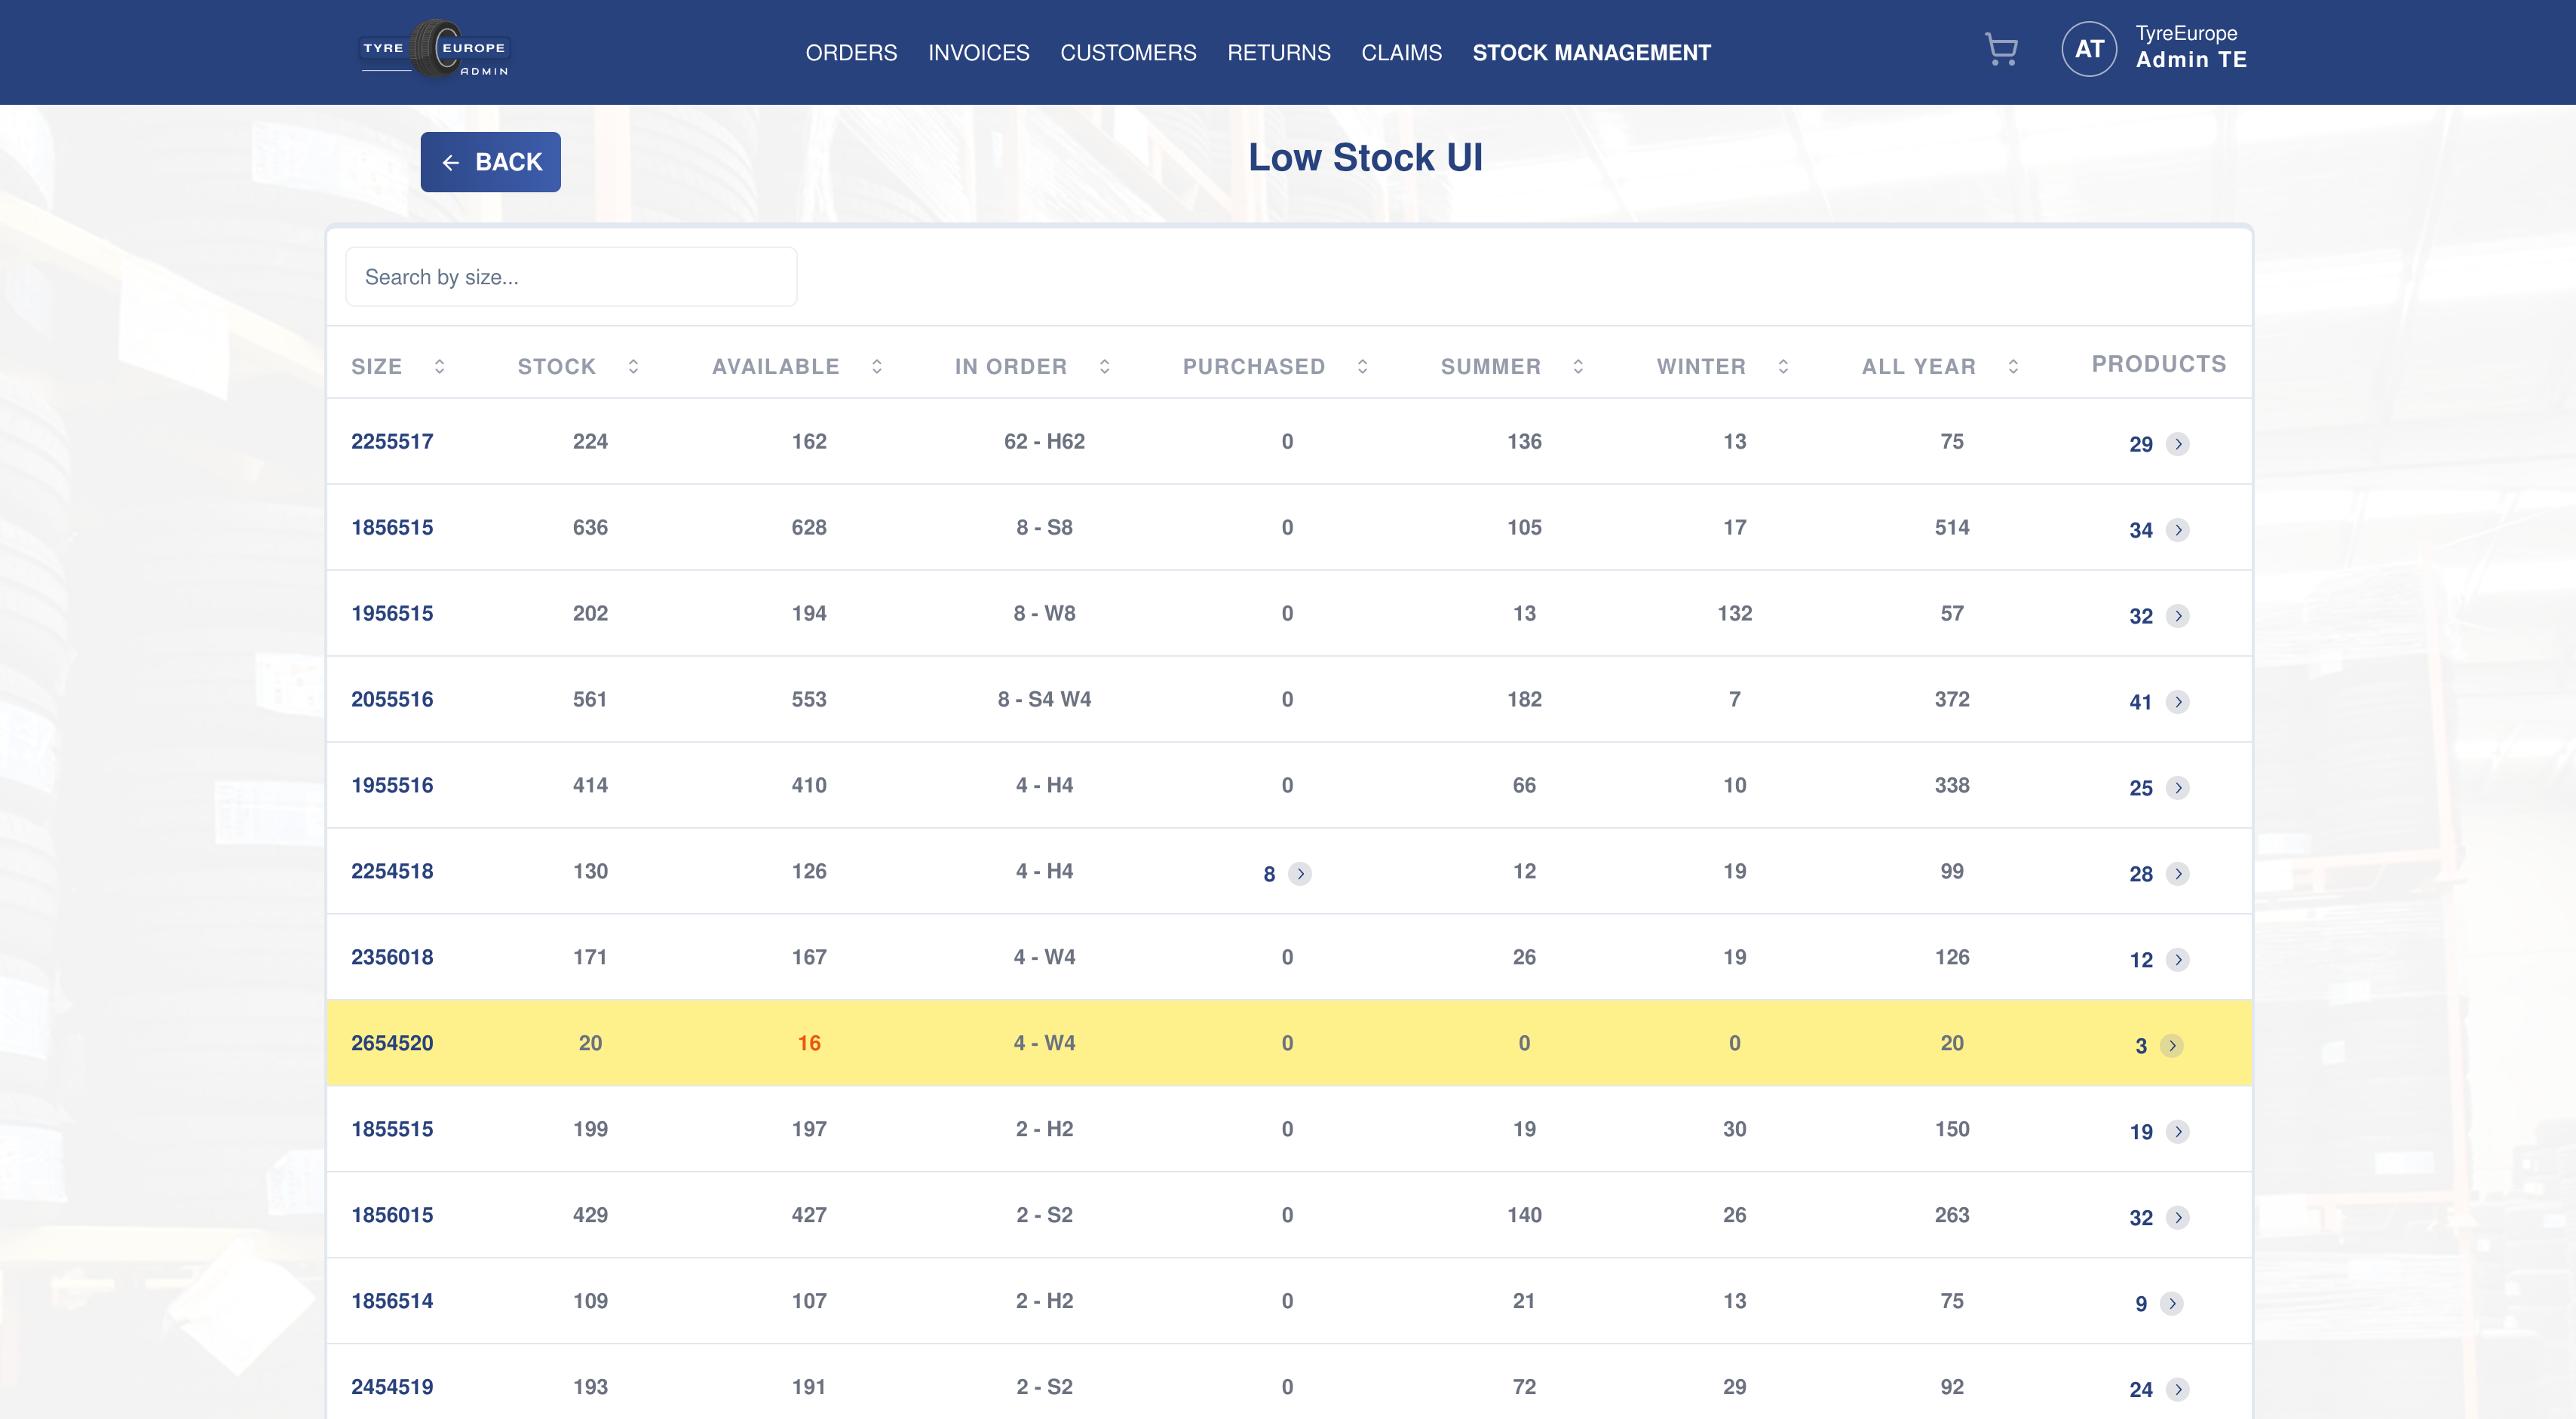Screen dimensions: 2576x1419
Task: Click the In Order cell '8 - S4 W4'
Action: (1044, 700)
